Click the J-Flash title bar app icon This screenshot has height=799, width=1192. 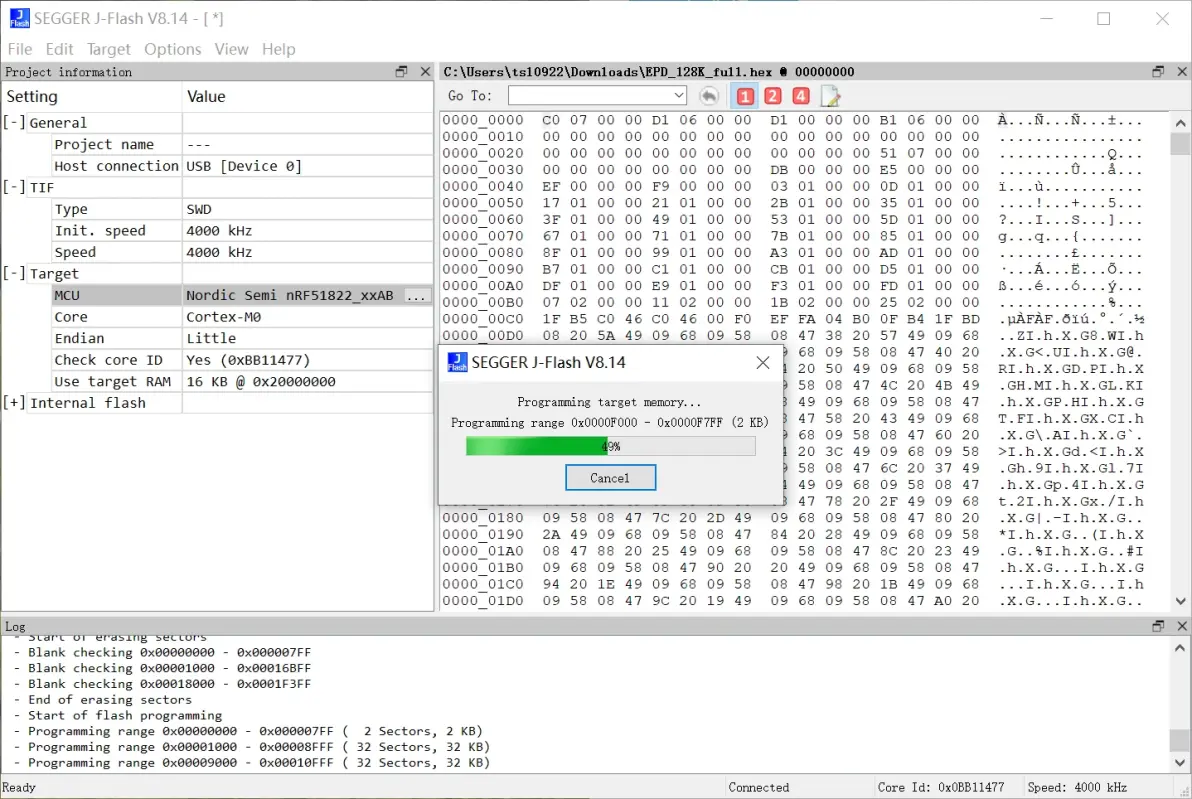19,18
